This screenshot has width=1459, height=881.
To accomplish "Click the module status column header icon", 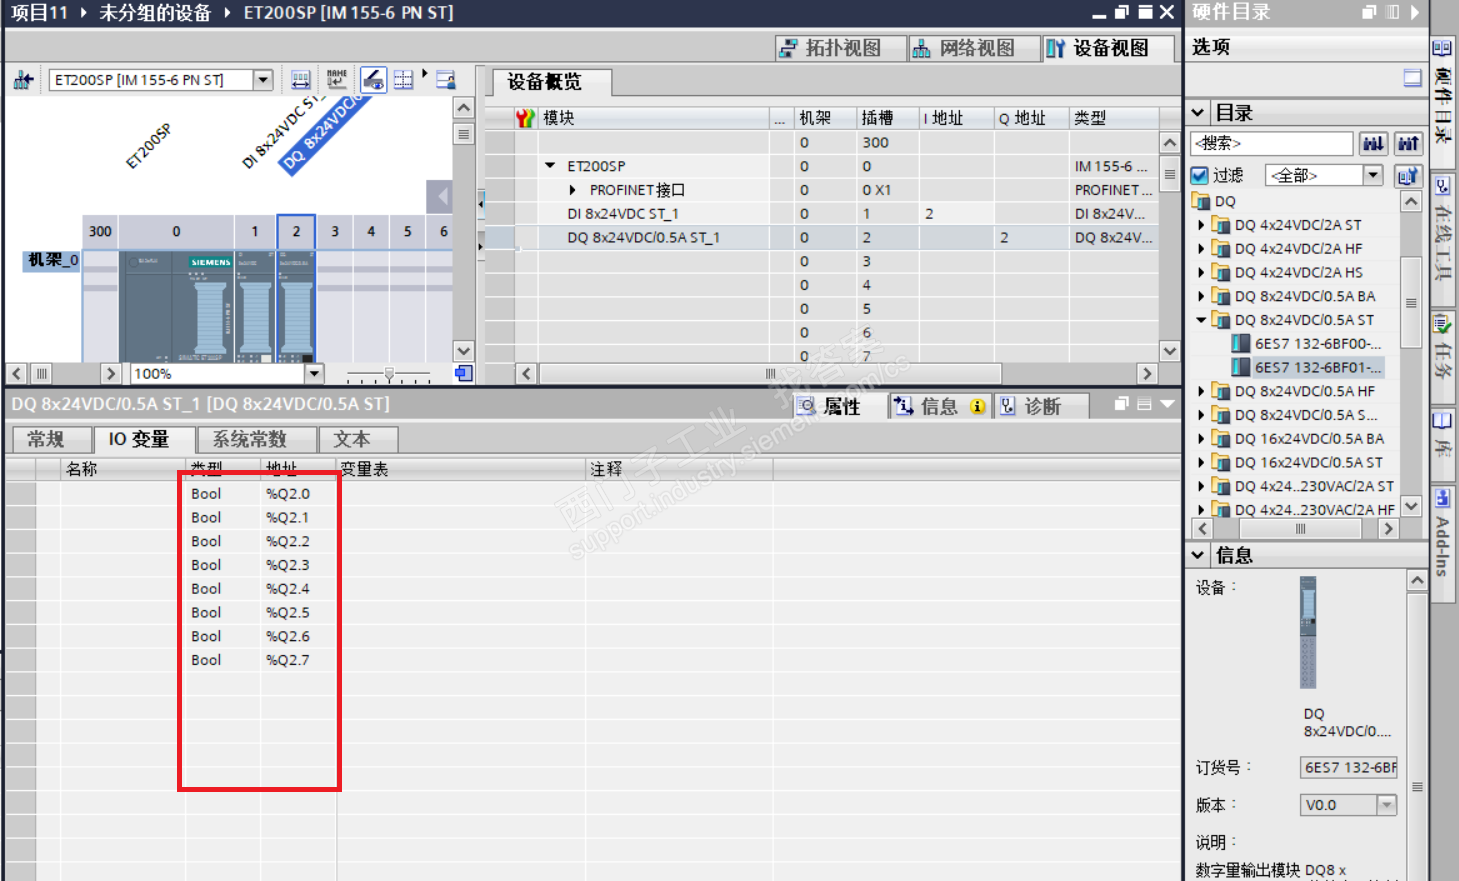I will click(525, 118).
